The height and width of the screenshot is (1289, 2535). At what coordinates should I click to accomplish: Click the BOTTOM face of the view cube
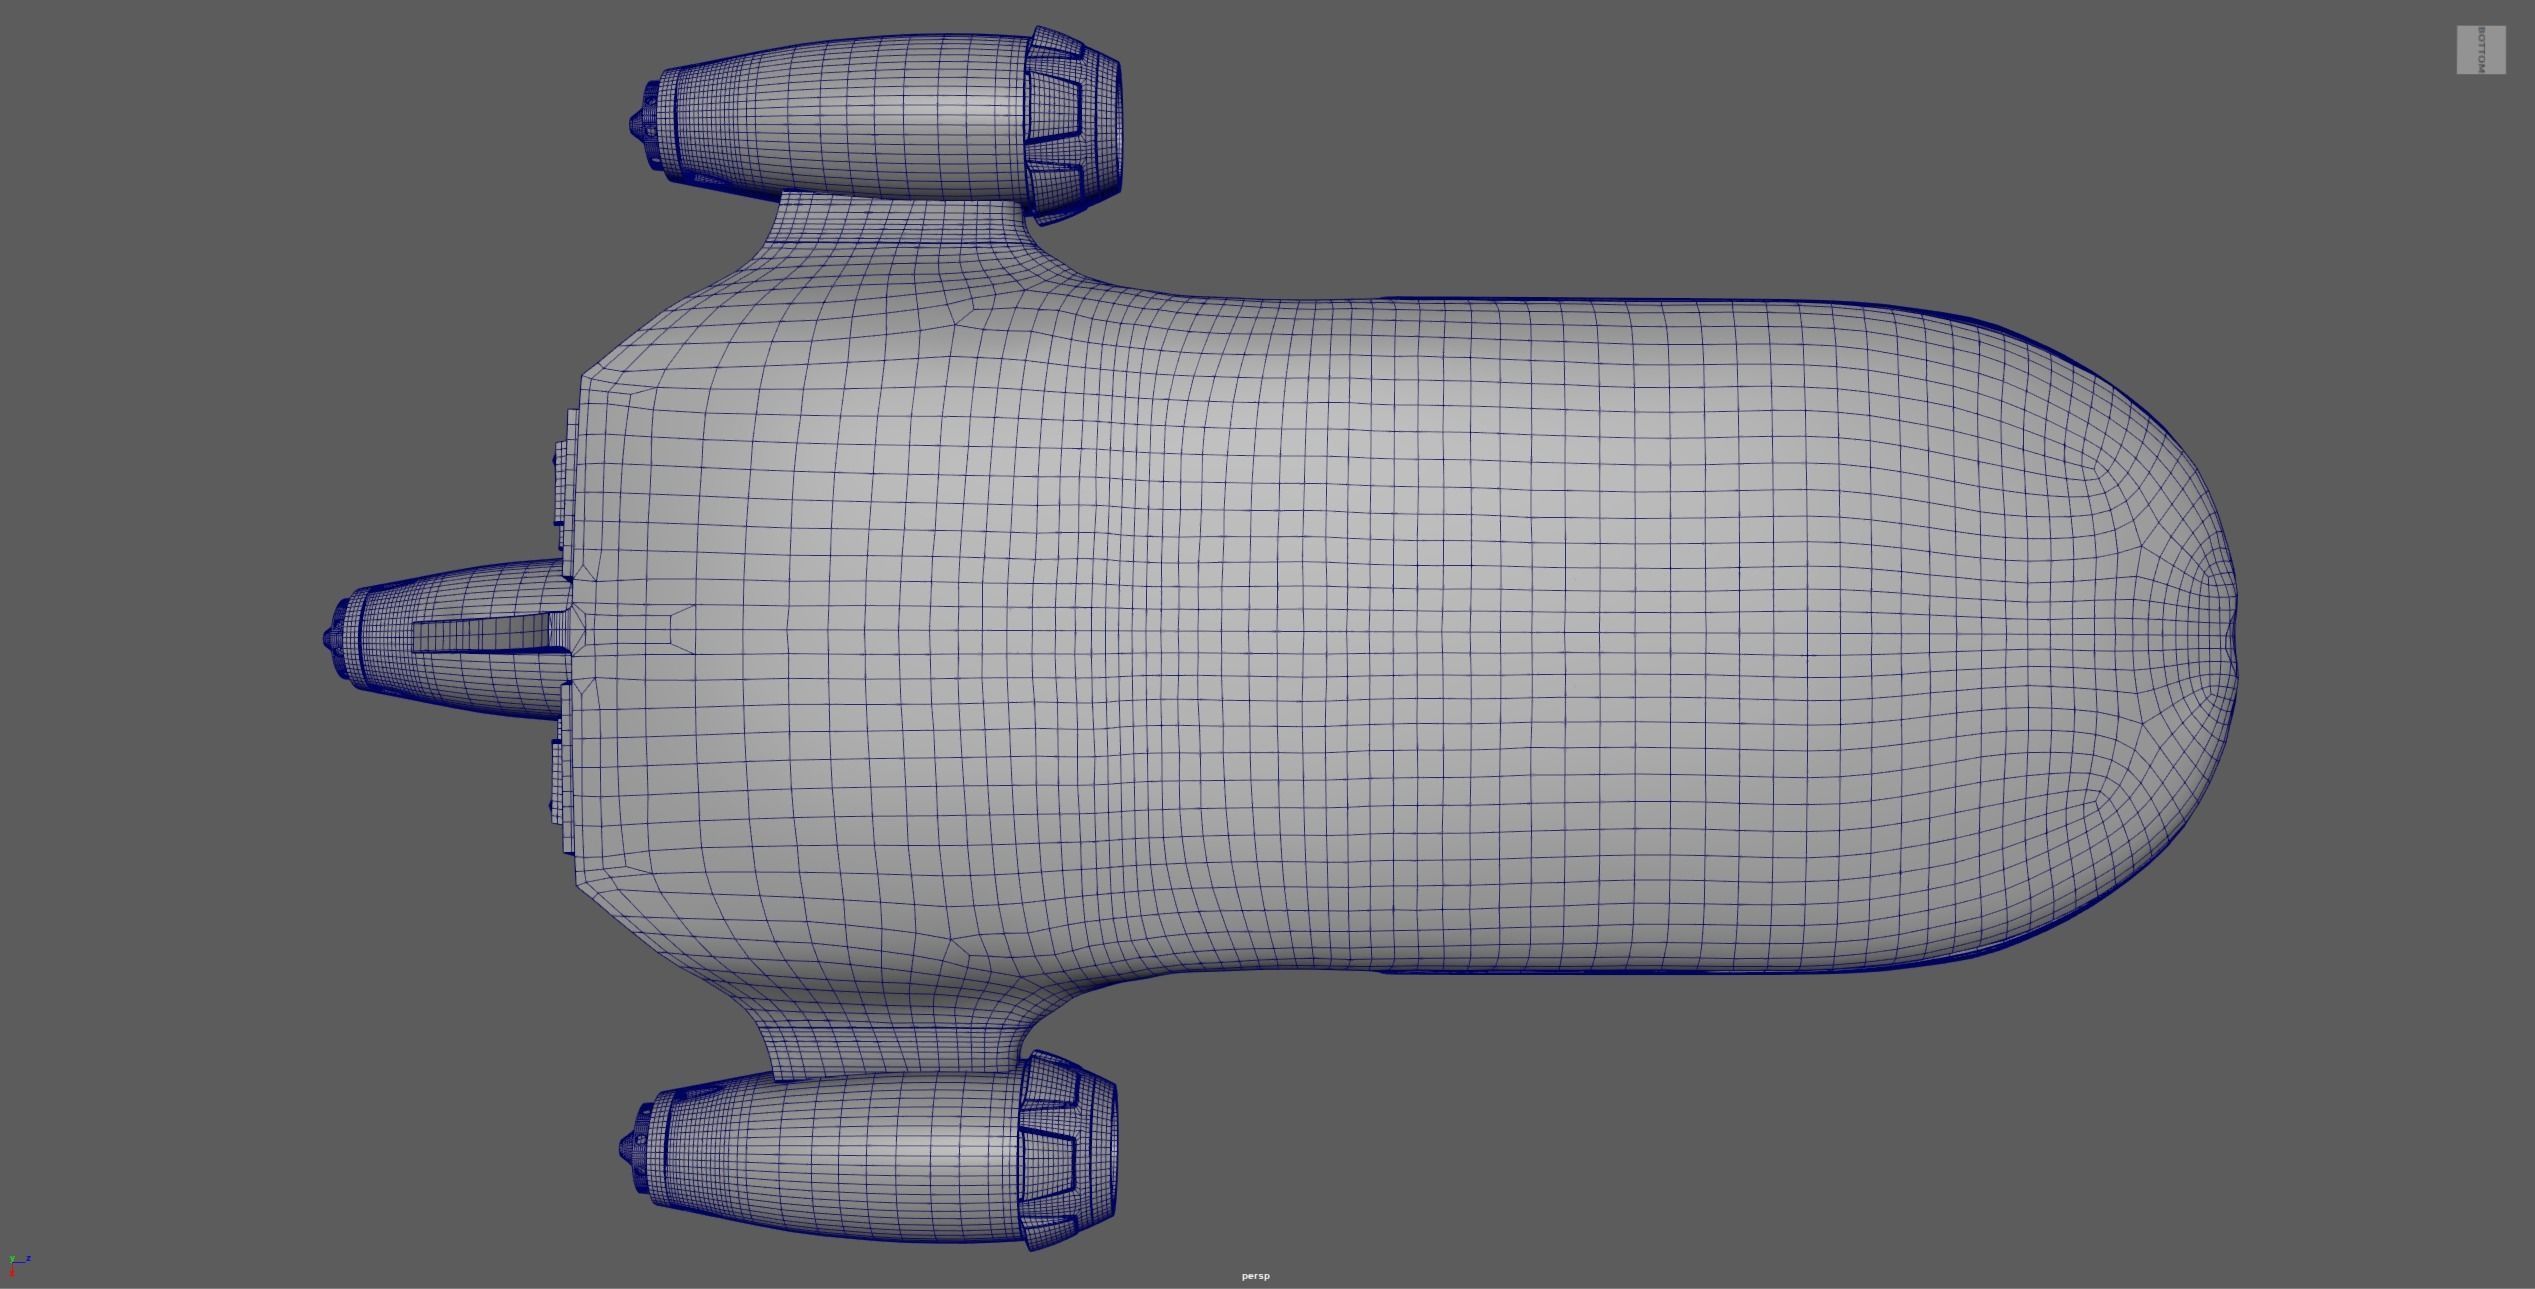pyautogui.click(x=2481, y=50)
